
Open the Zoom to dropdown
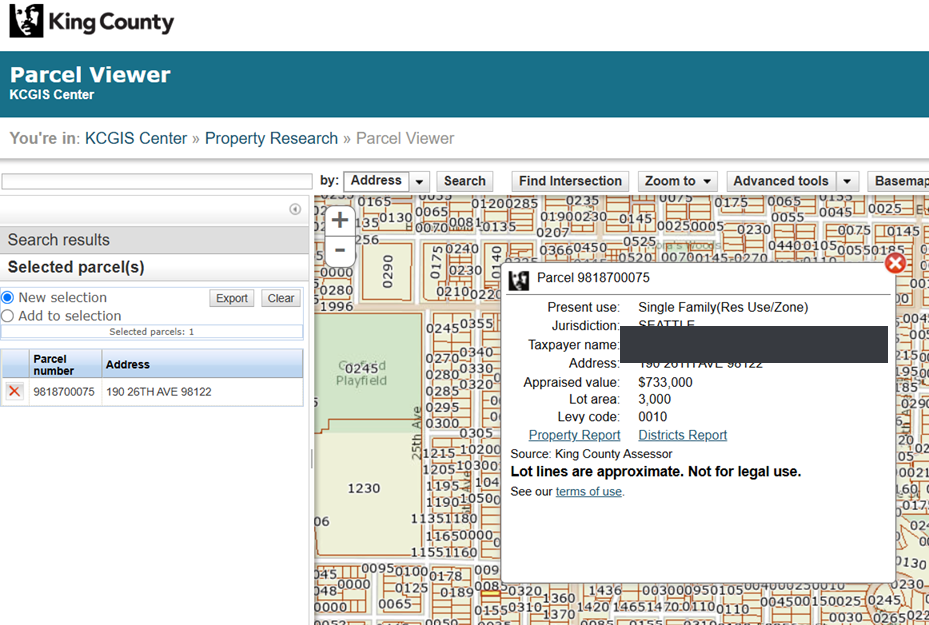pos(678,181)
